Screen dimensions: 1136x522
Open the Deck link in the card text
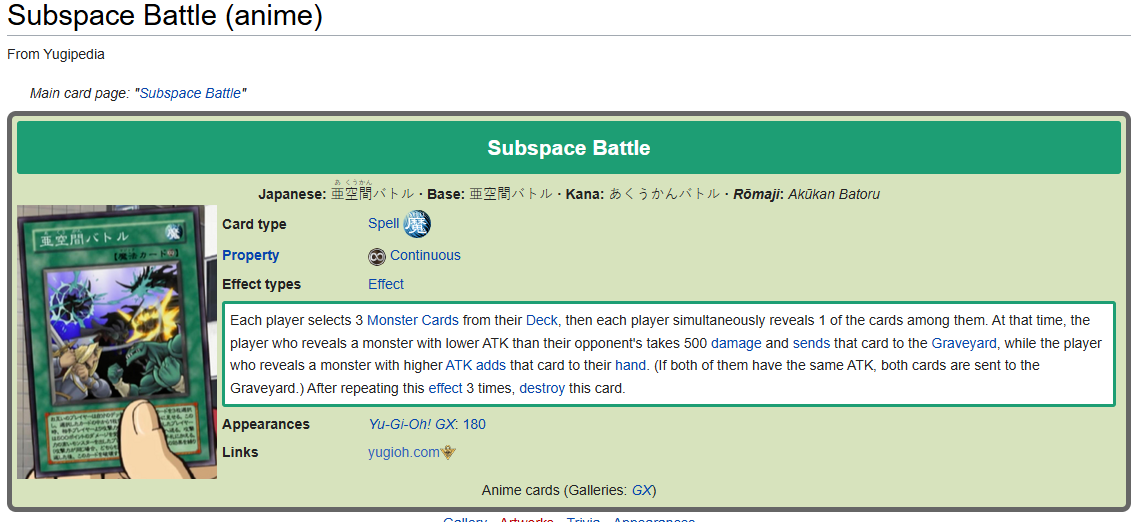[541, 320]
